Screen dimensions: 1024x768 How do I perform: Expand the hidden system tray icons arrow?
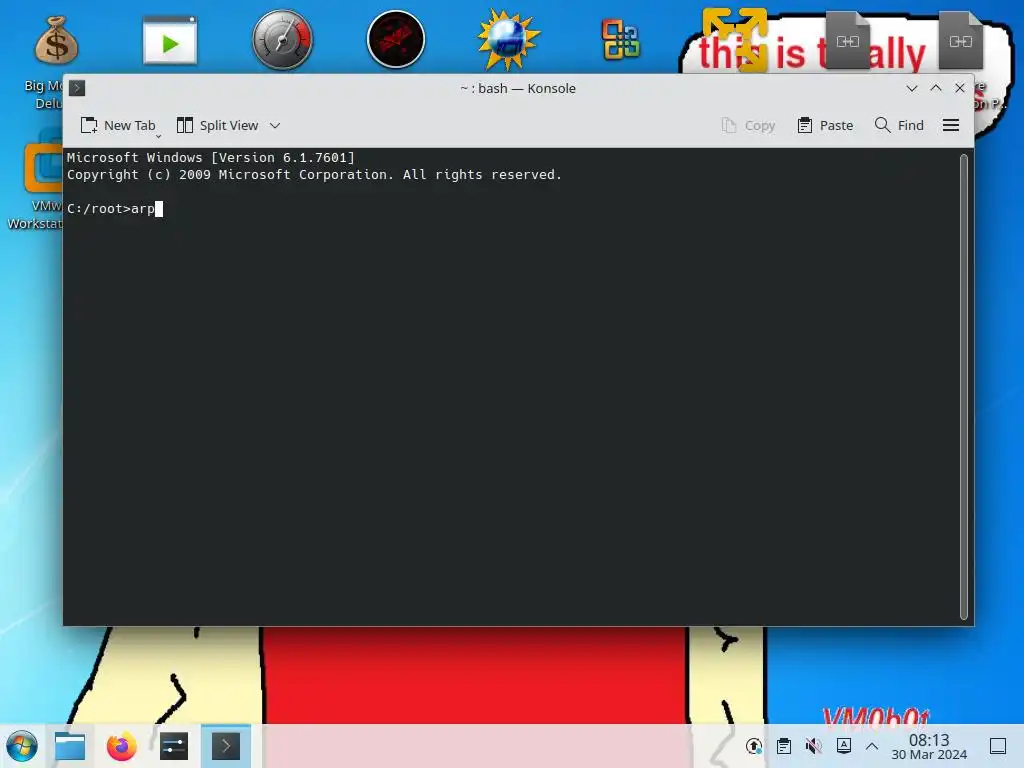872,746
